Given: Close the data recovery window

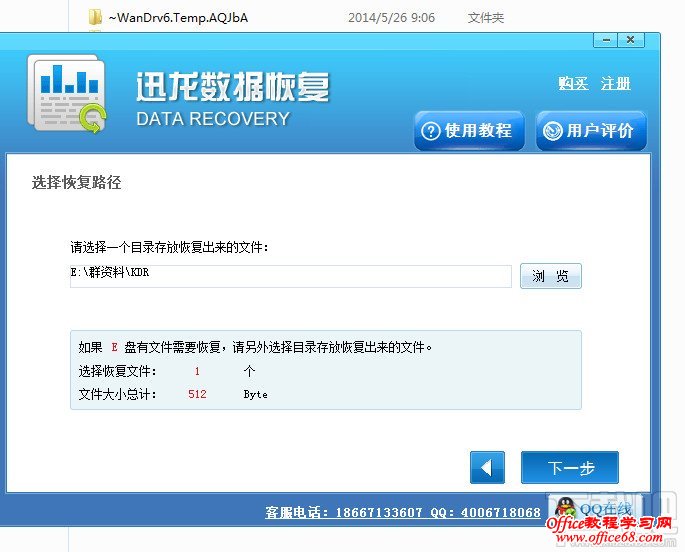Looking at the screenshot, I should (x=630, y=40).
